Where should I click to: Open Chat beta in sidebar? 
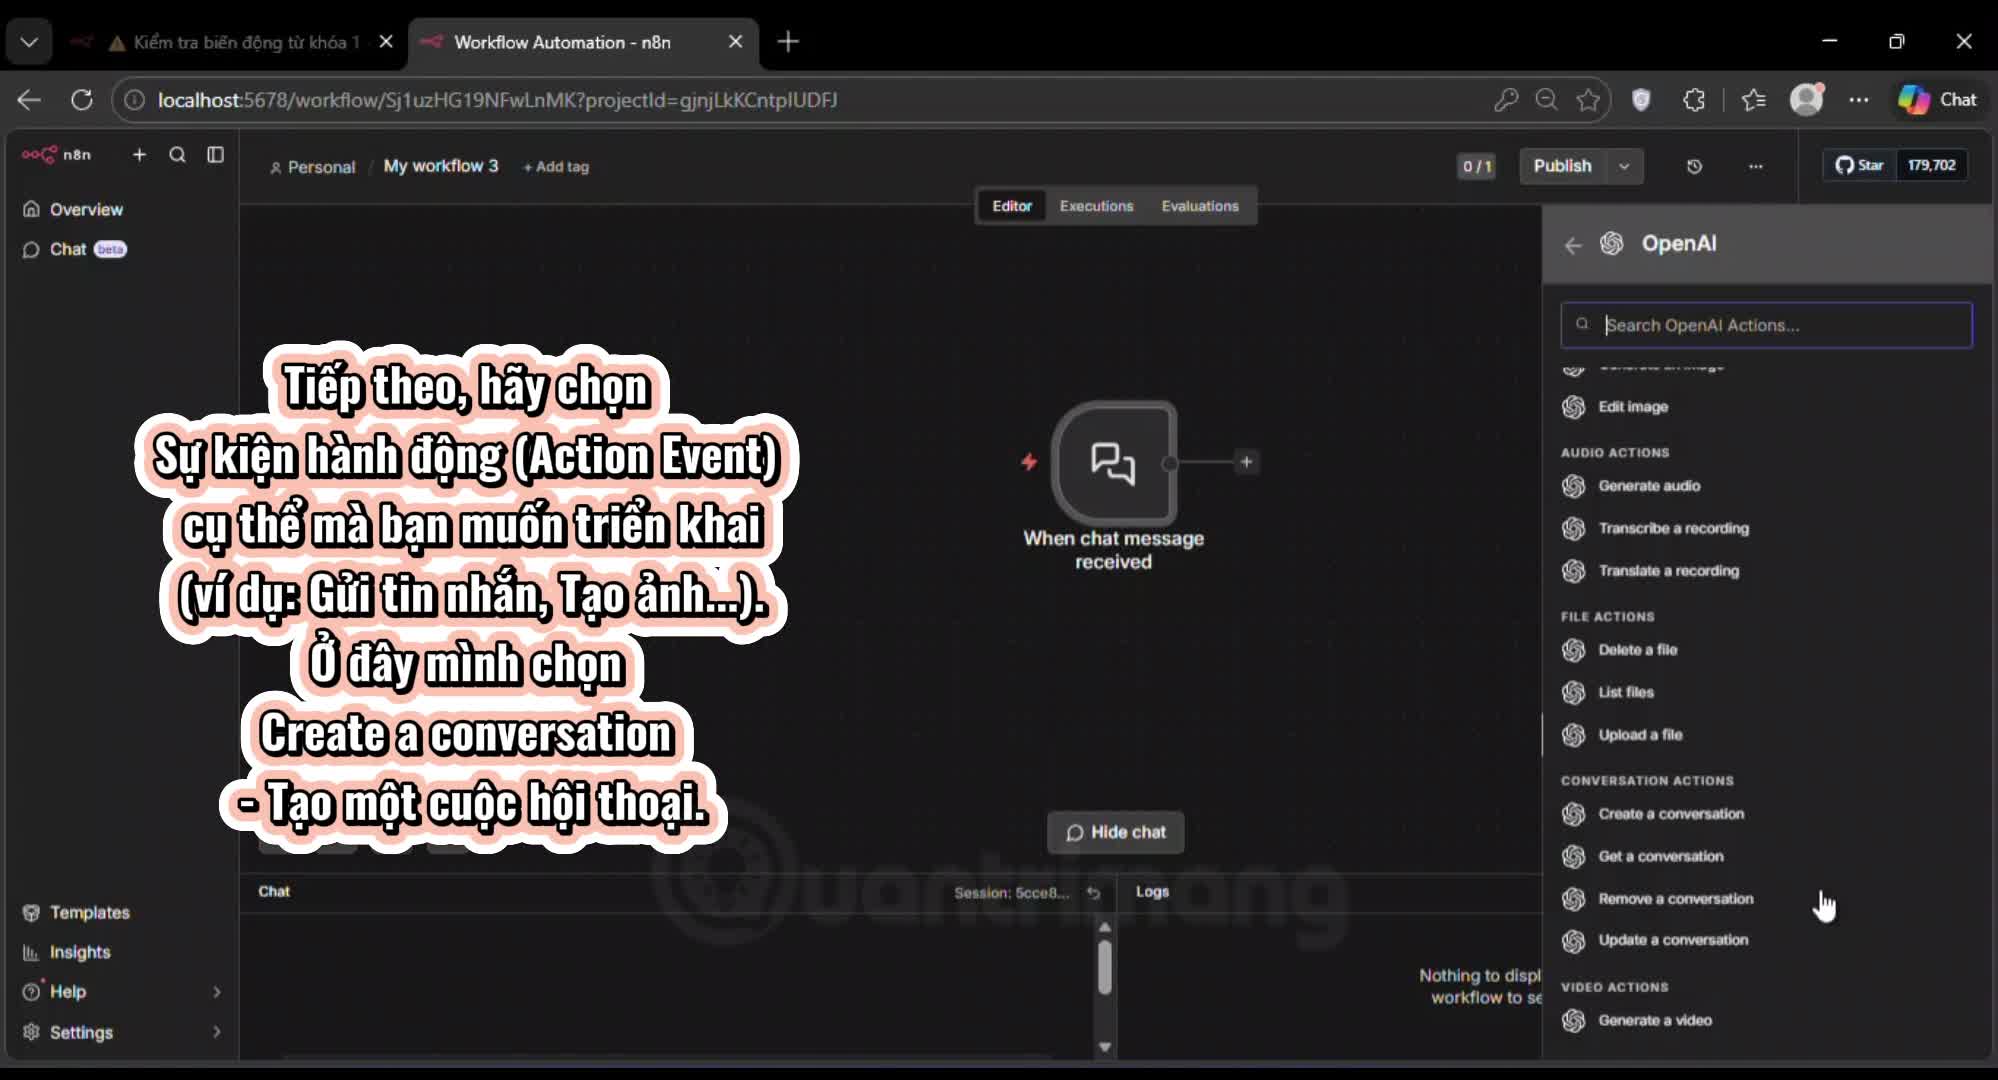click(x=74, y=249)
